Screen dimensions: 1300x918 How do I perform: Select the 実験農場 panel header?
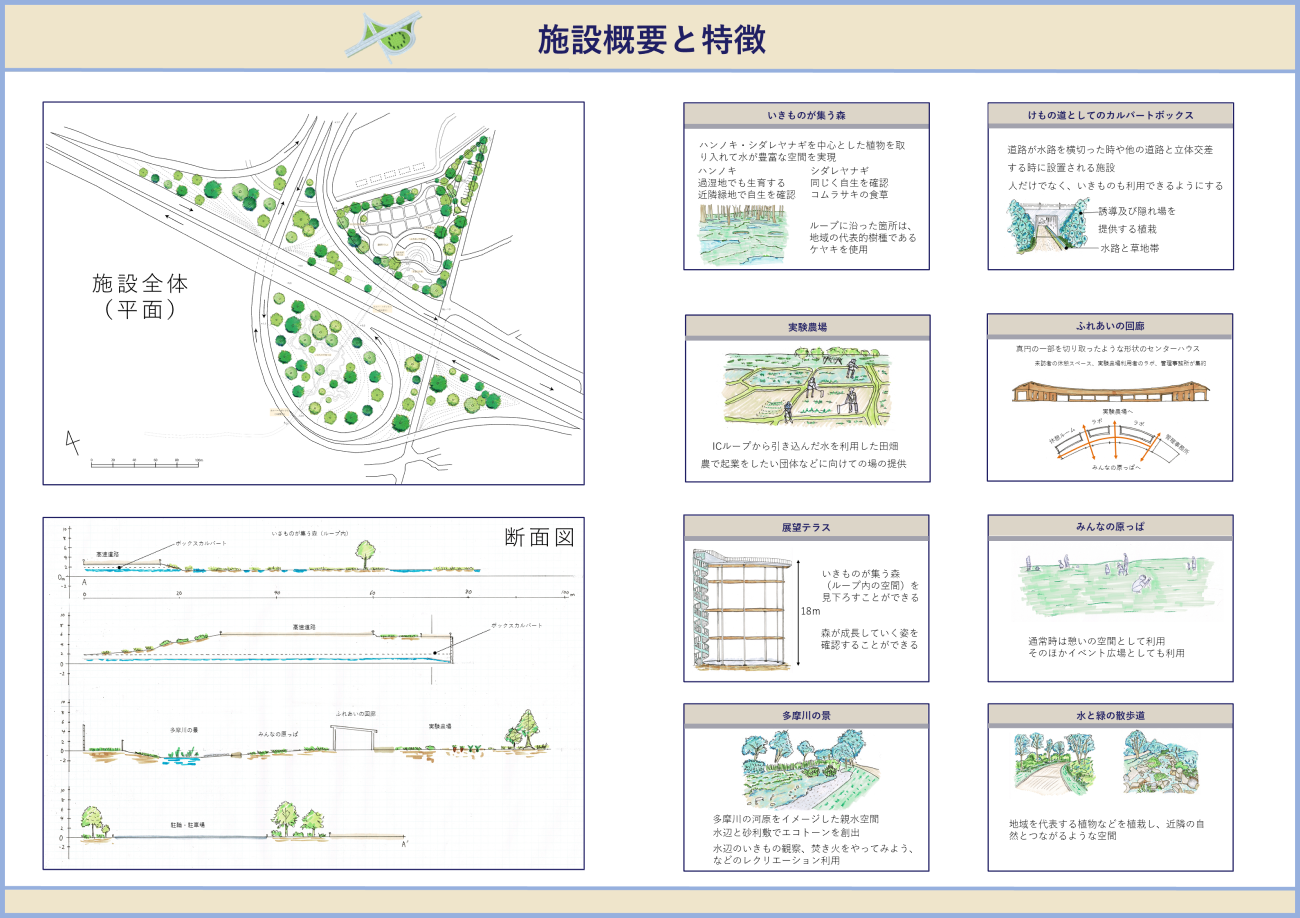807,327
